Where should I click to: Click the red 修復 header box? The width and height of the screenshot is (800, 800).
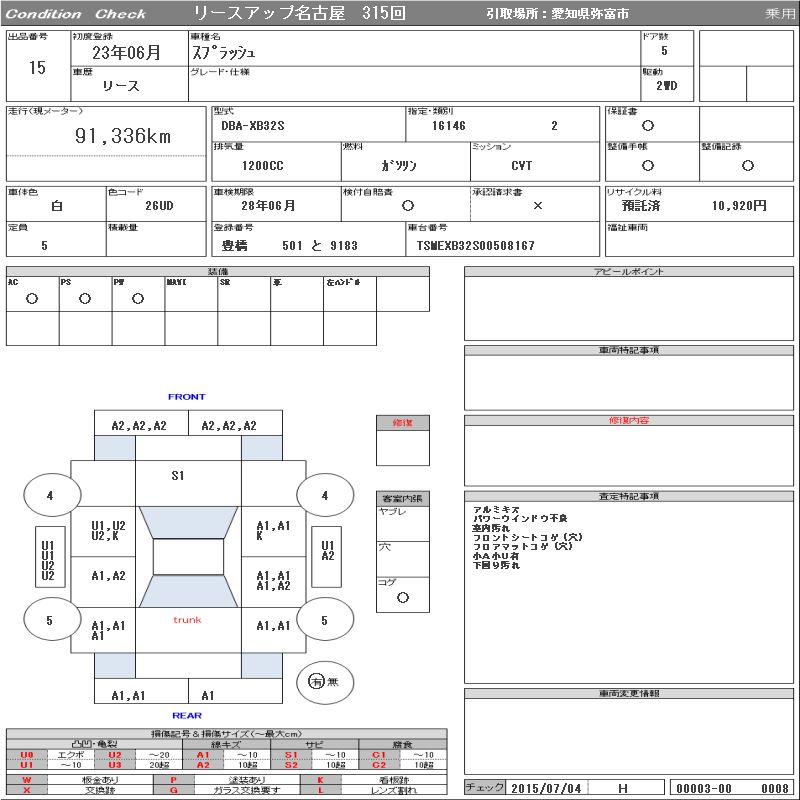pyautogui.click(x=402, y=423)
